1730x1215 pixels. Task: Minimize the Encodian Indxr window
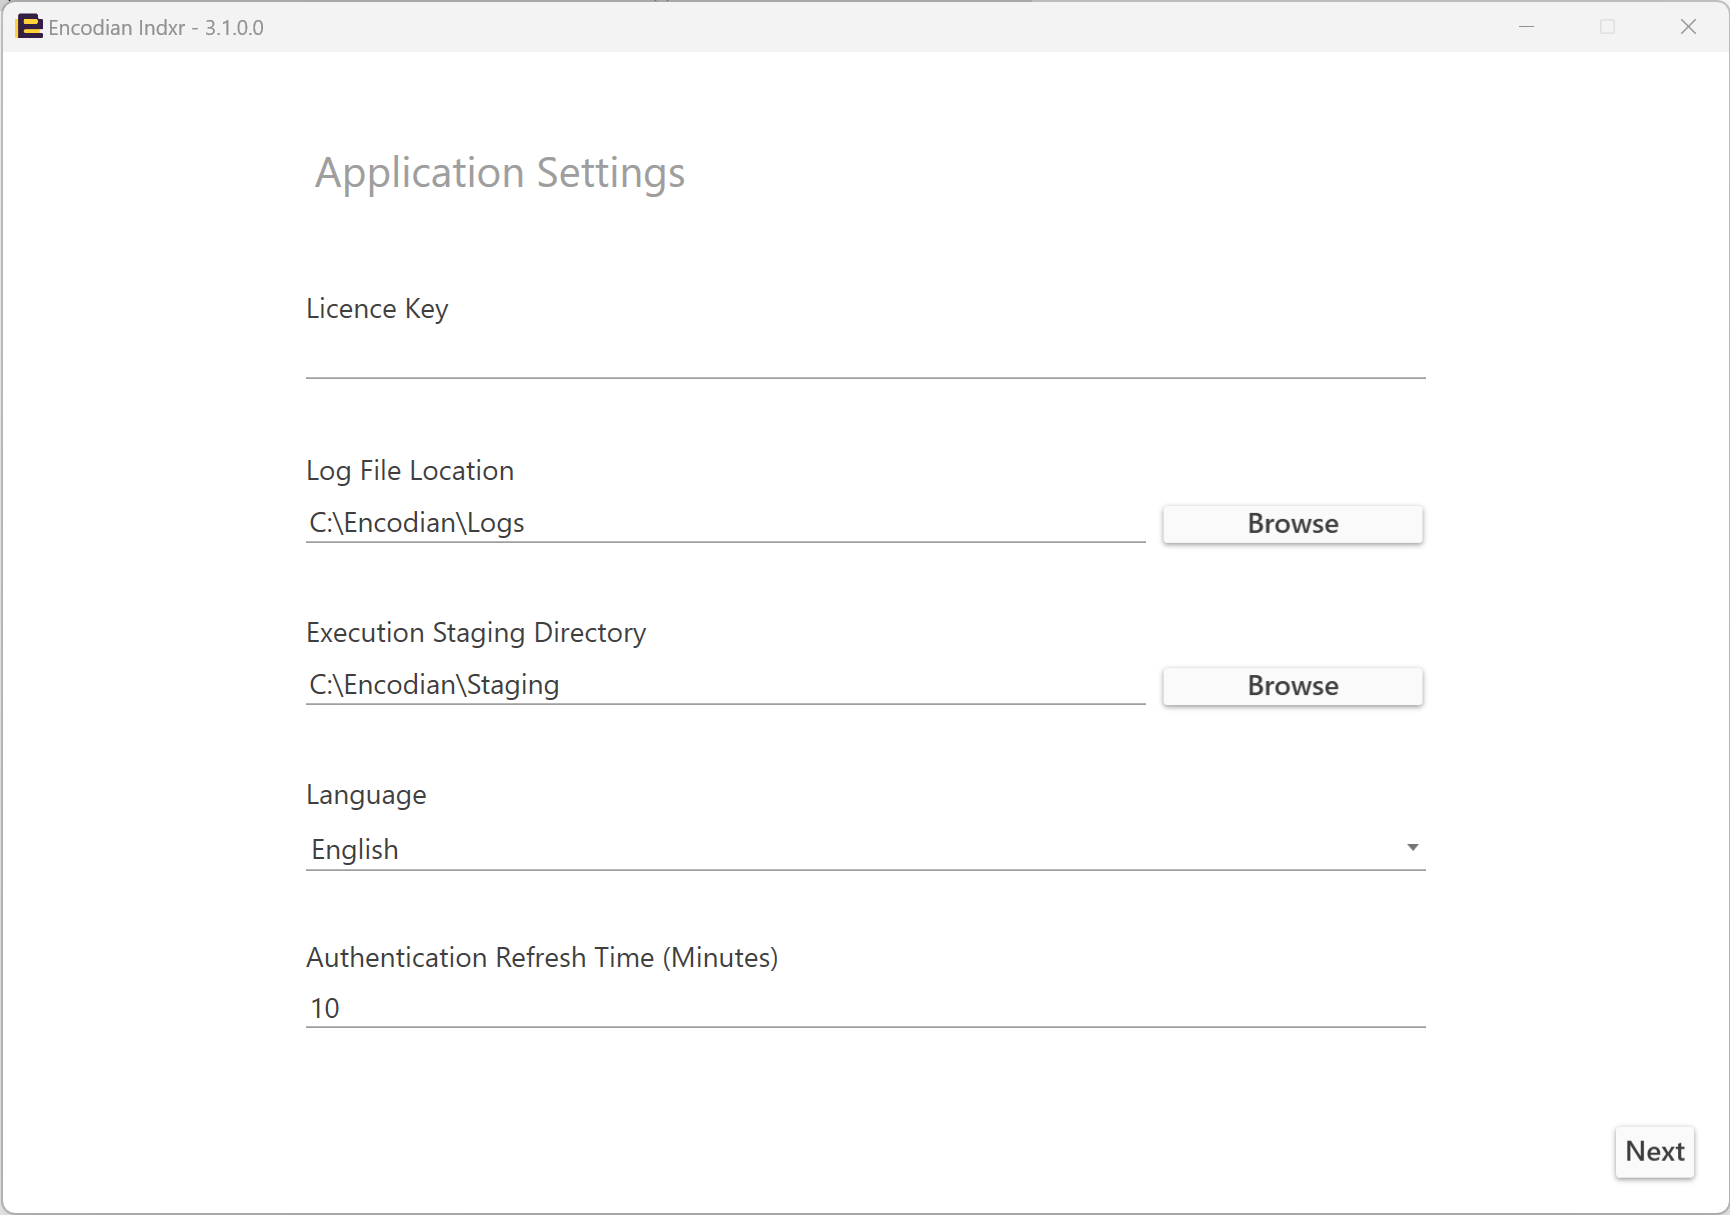[1526, 27]
